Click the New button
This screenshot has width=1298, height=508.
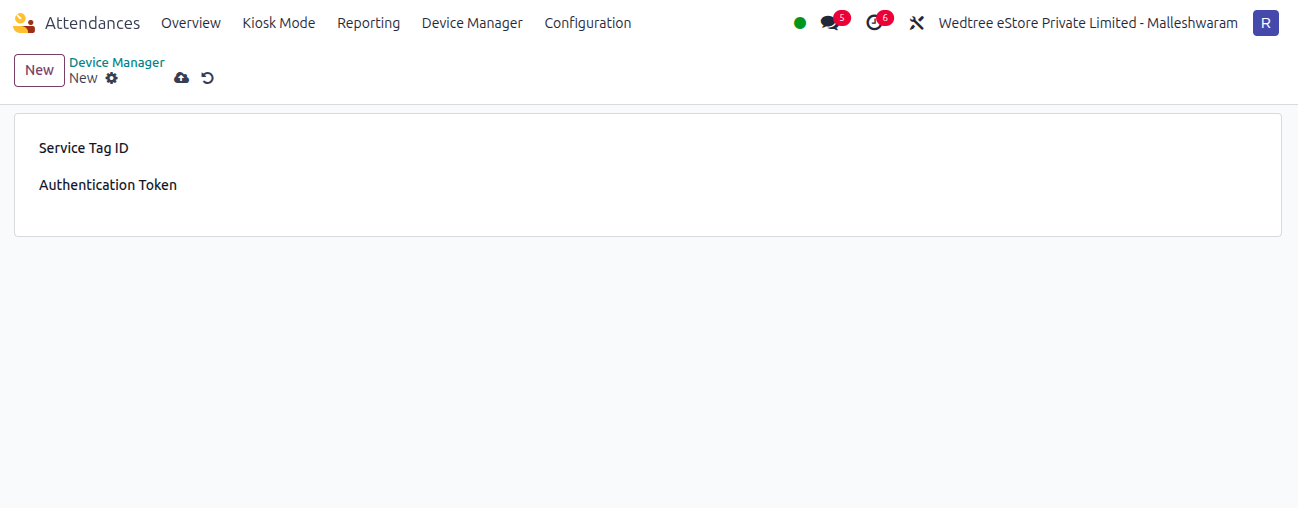40,70
